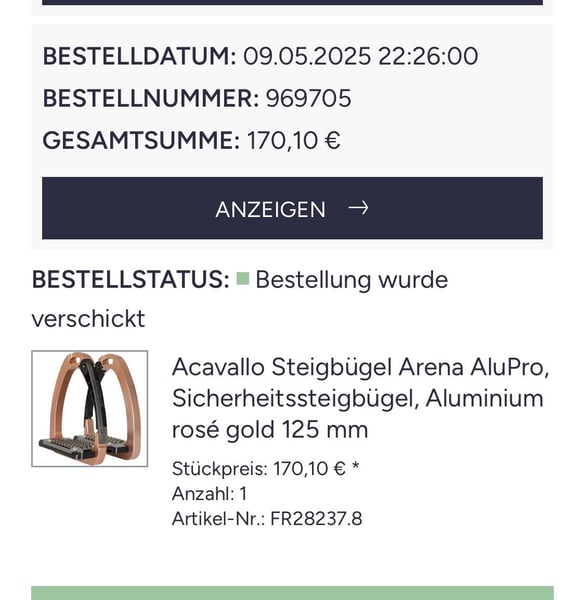
Task: Click the Gesamtsumme 170,10 € value
Action: click(x=293, y=140)
